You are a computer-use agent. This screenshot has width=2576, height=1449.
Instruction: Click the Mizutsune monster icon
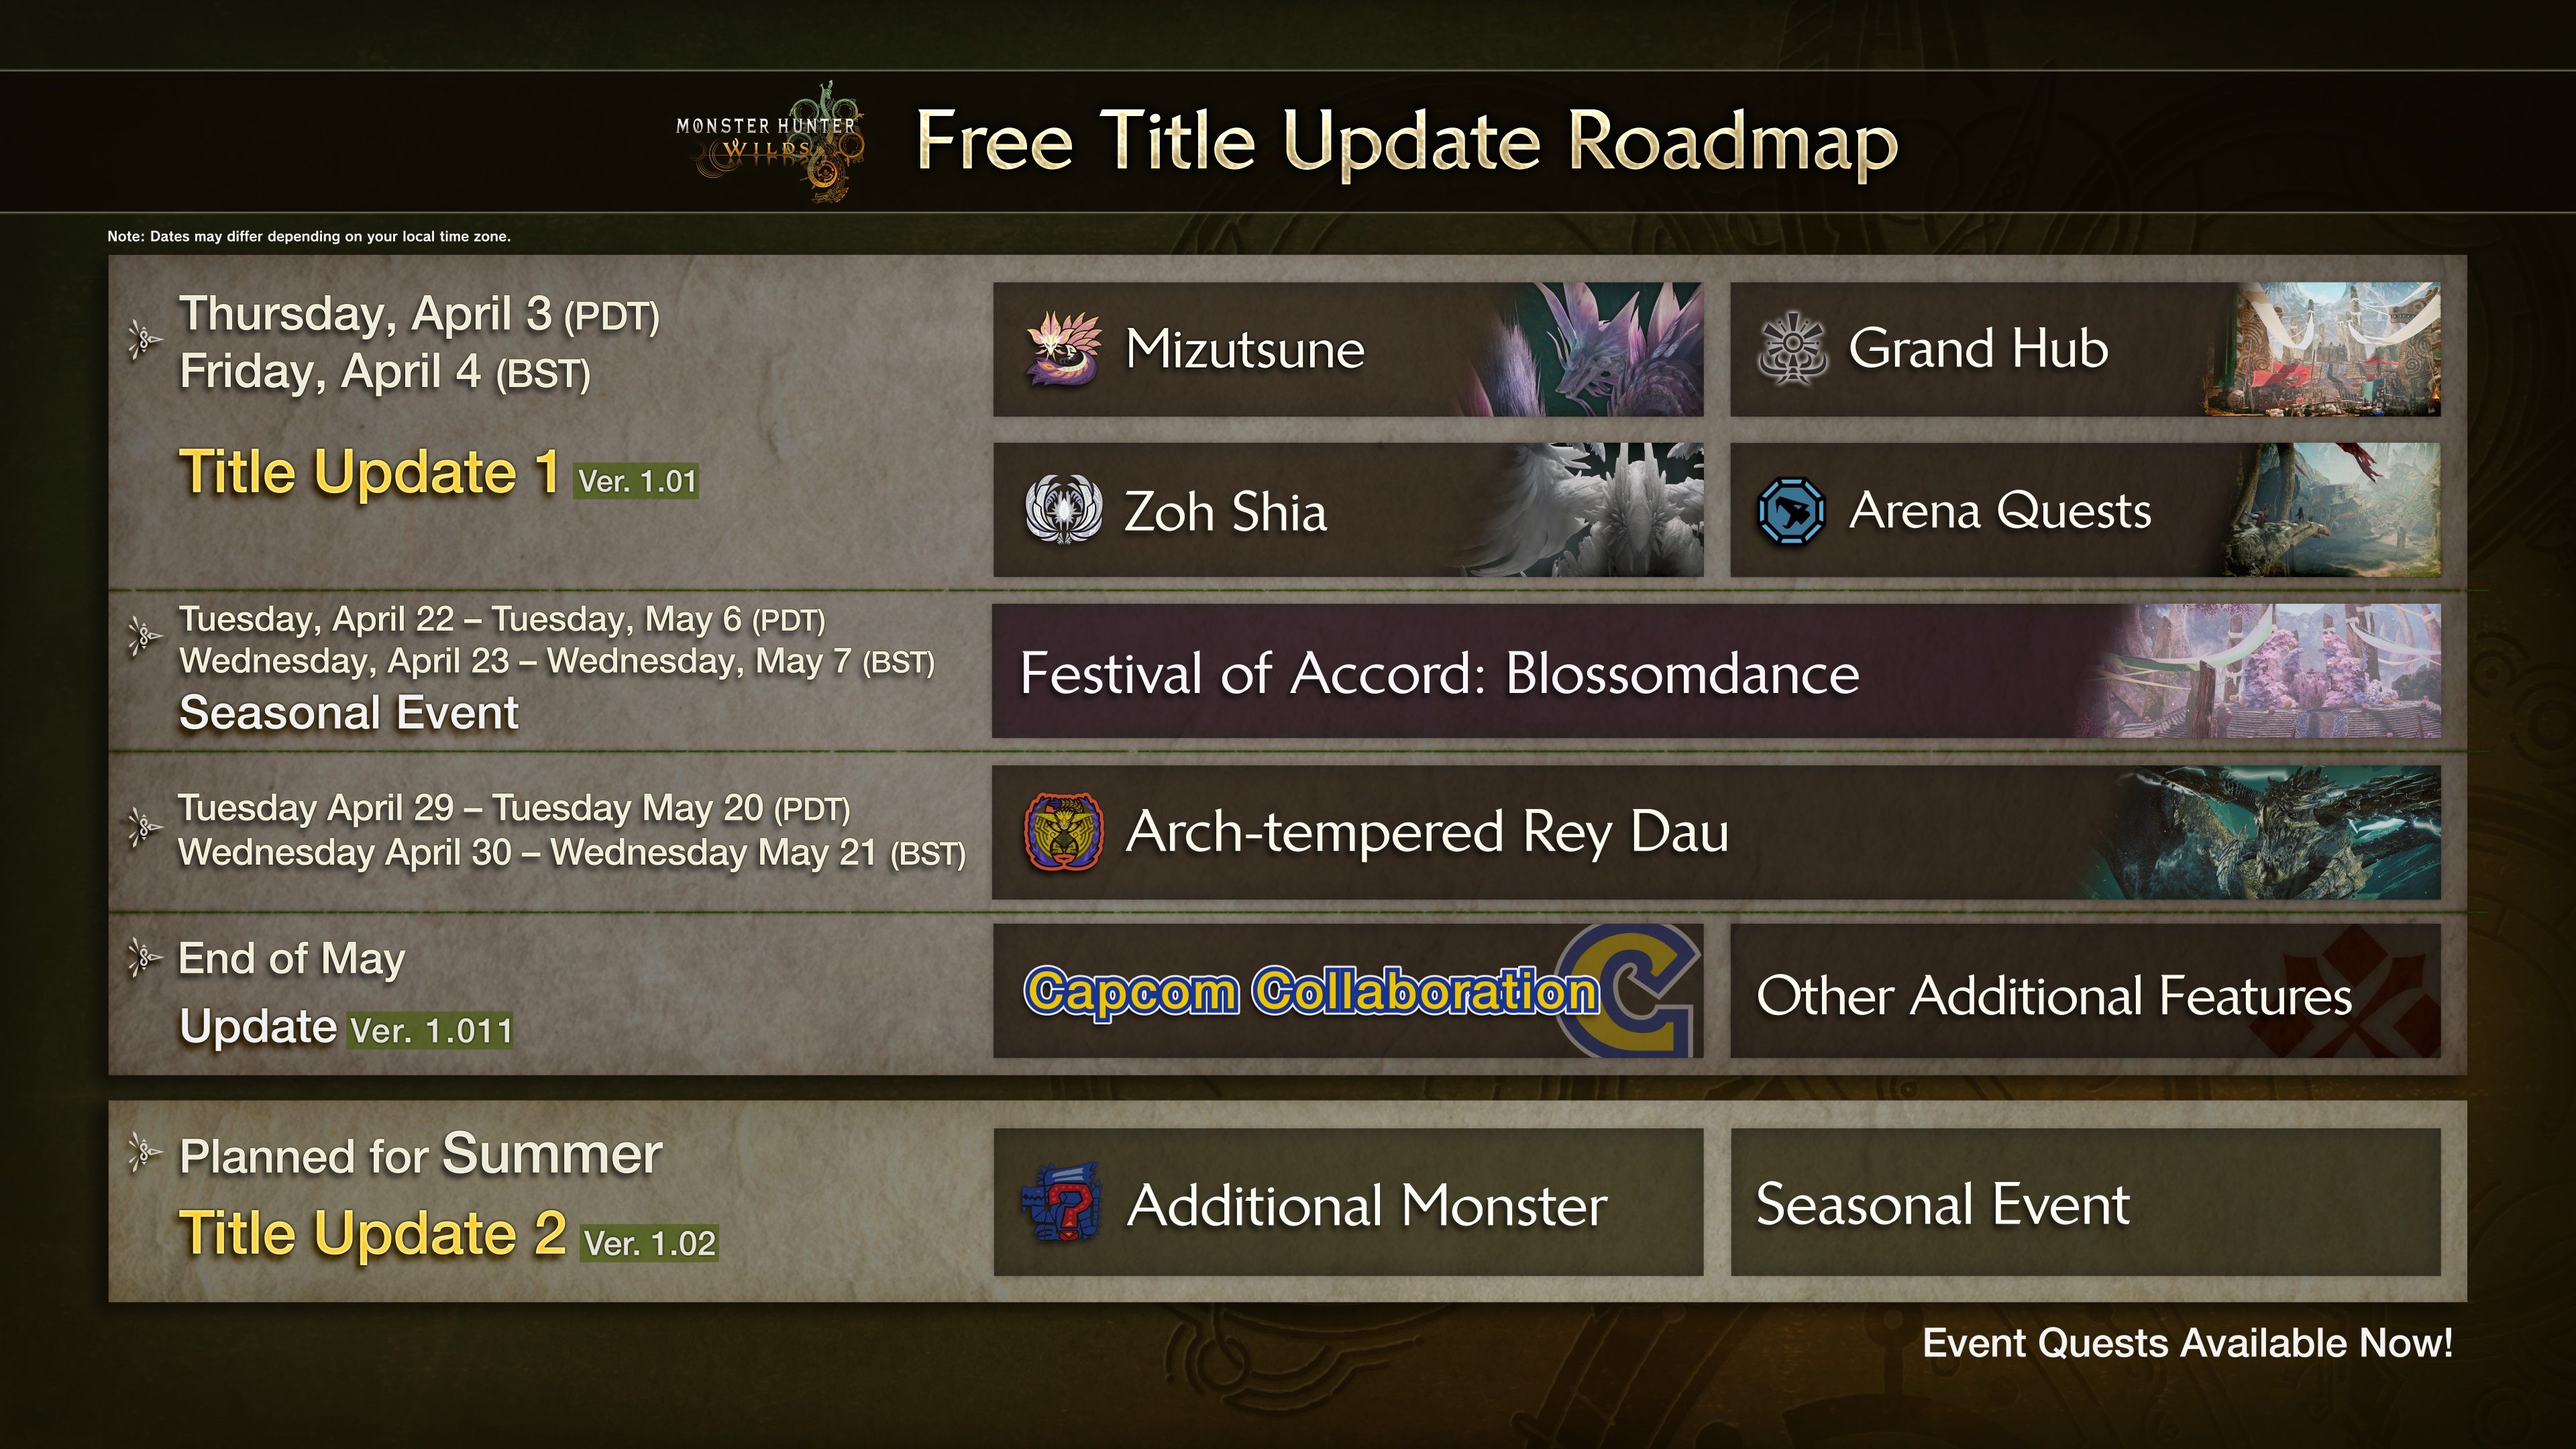coord(1063,349)
